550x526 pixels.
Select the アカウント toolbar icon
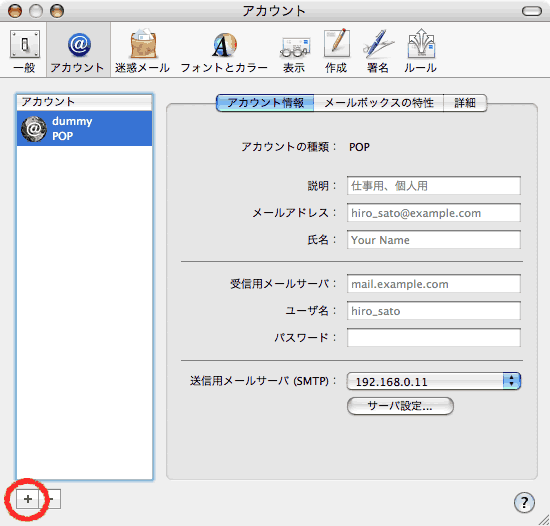click(79, 51)
